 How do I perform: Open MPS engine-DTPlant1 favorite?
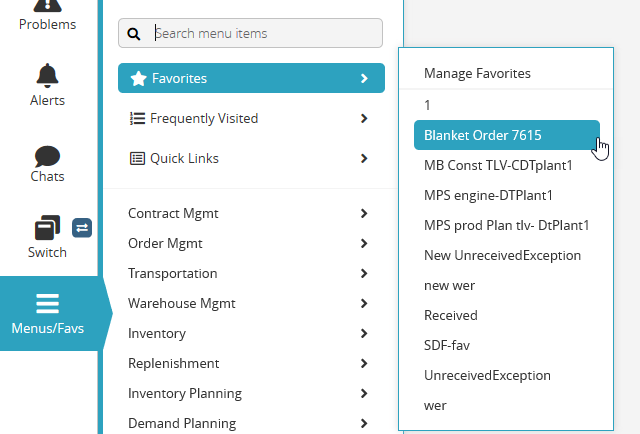pos(488,195)
